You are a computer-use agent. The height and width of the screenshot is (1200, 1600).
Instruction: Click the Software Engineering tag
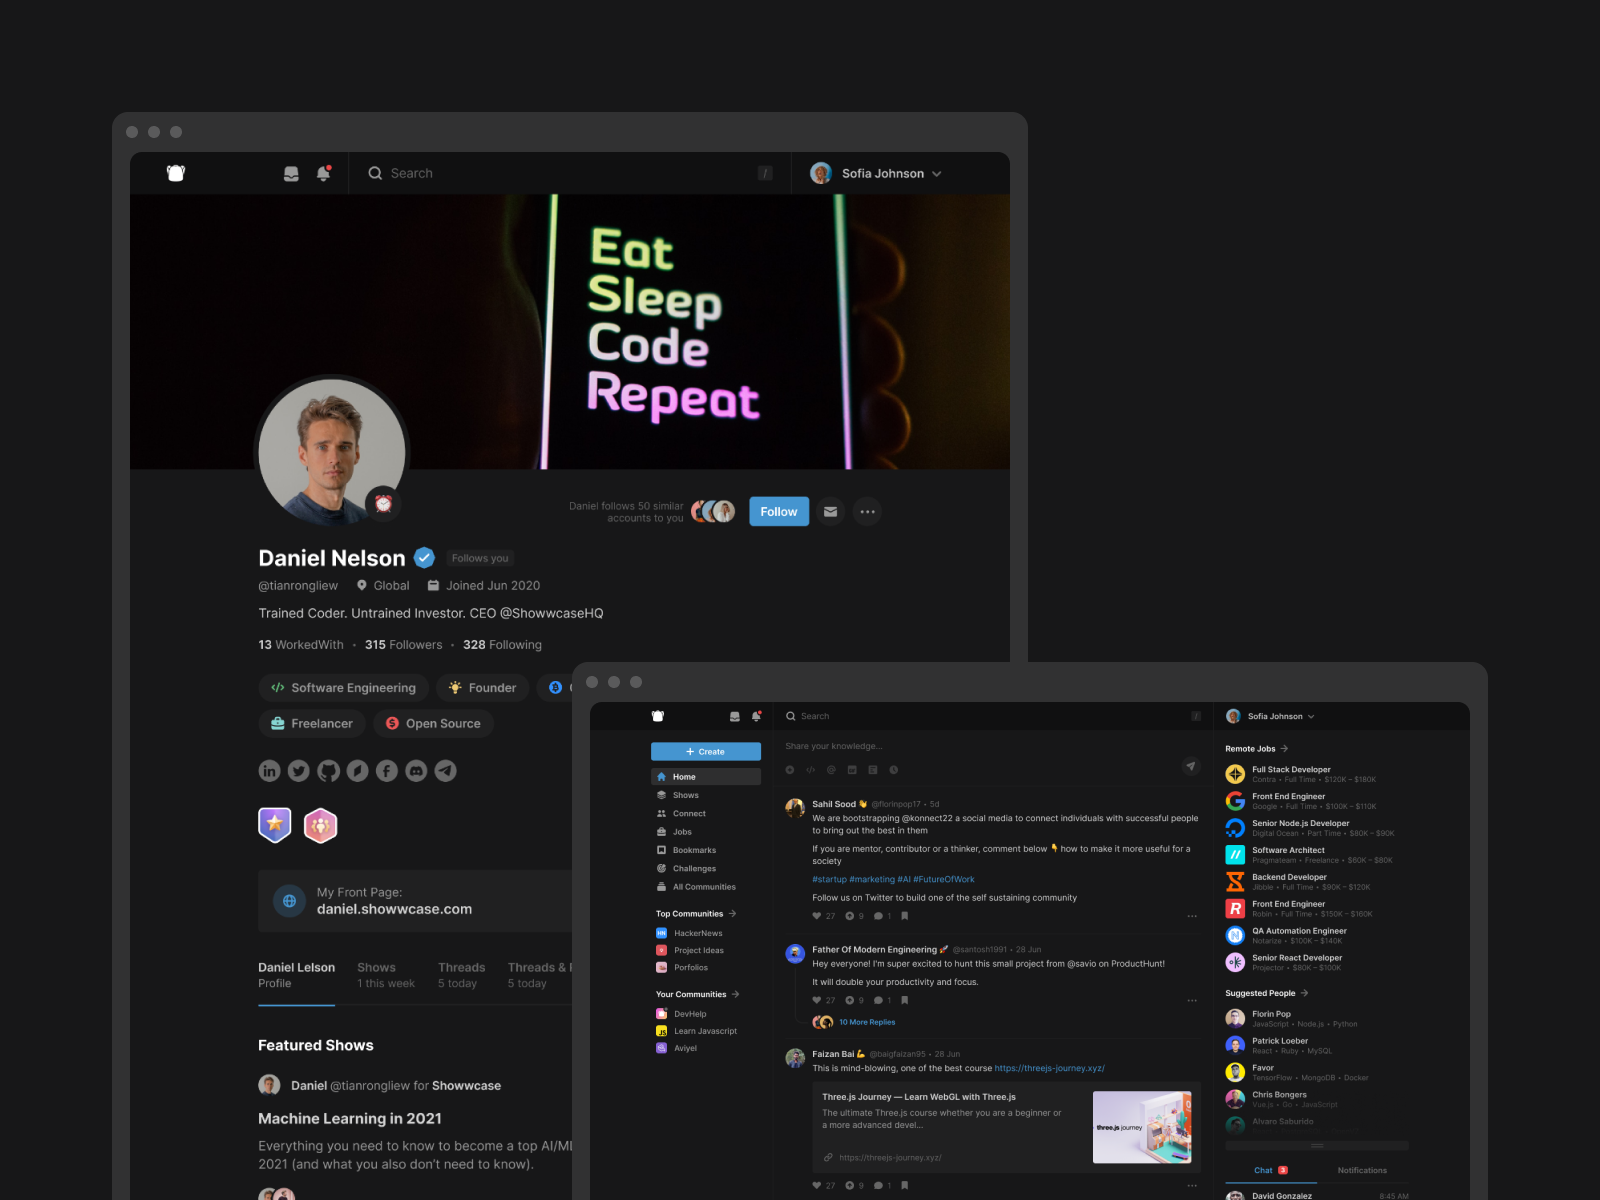(x=344, y=688)
